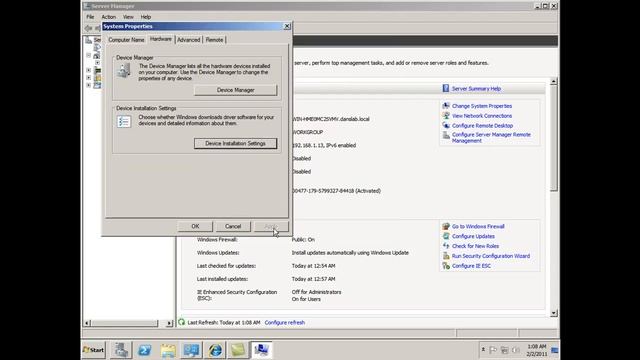This screenshot has height=360, width=640.
Task: Launch Internet Explorer from the taskbar
Action: tap(215, 350)
